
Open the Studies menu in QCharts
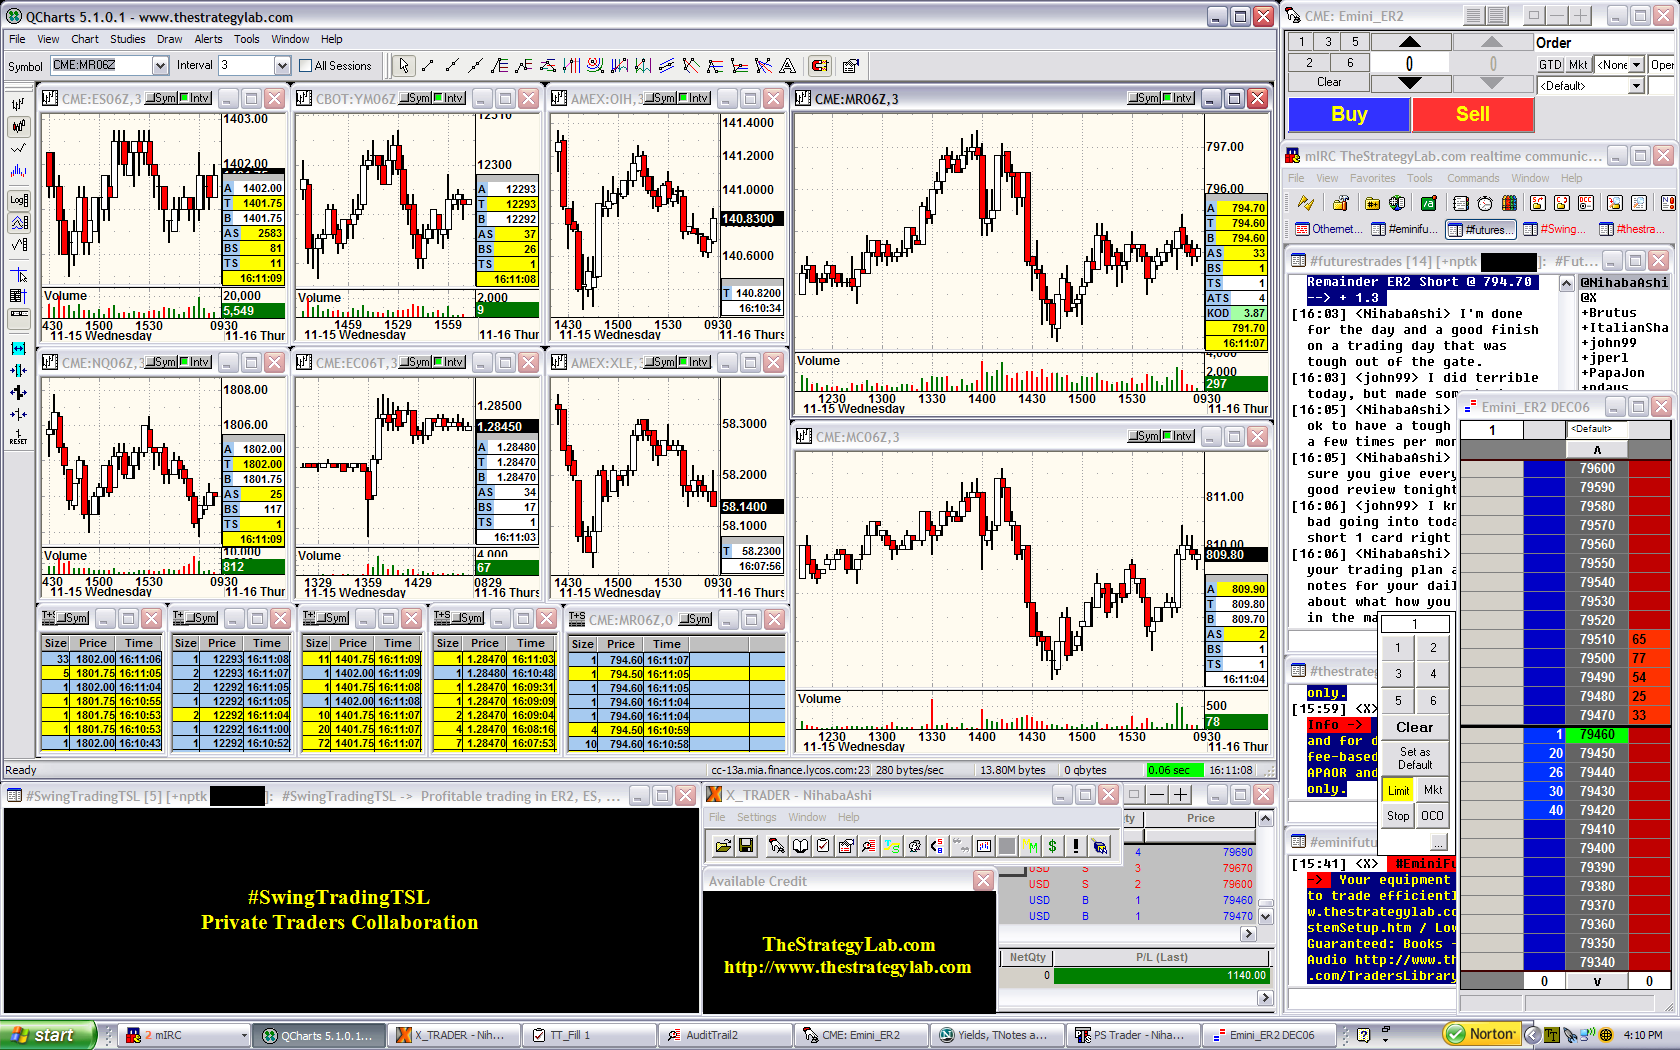tap(127, 39)
